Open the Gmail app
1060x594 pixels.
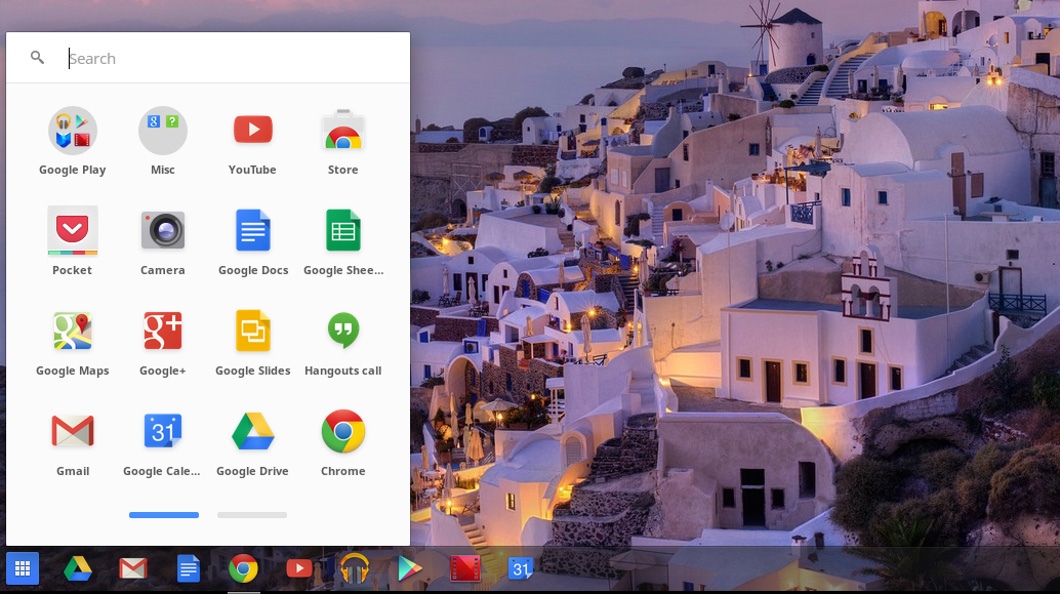(72, 430)
